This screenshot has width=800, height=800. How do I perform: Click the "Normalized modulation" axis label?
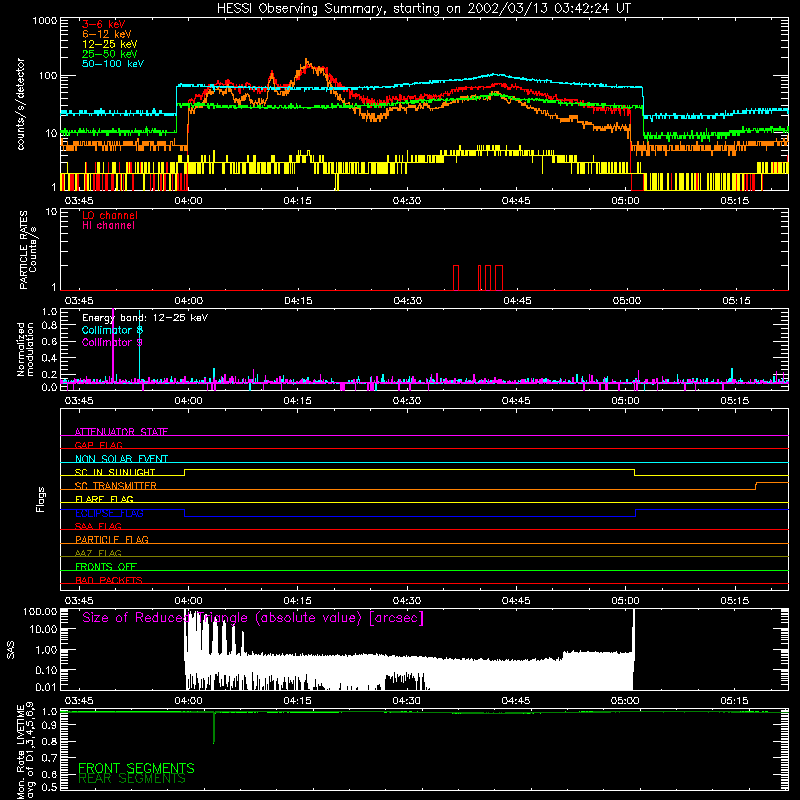(25, 349)
